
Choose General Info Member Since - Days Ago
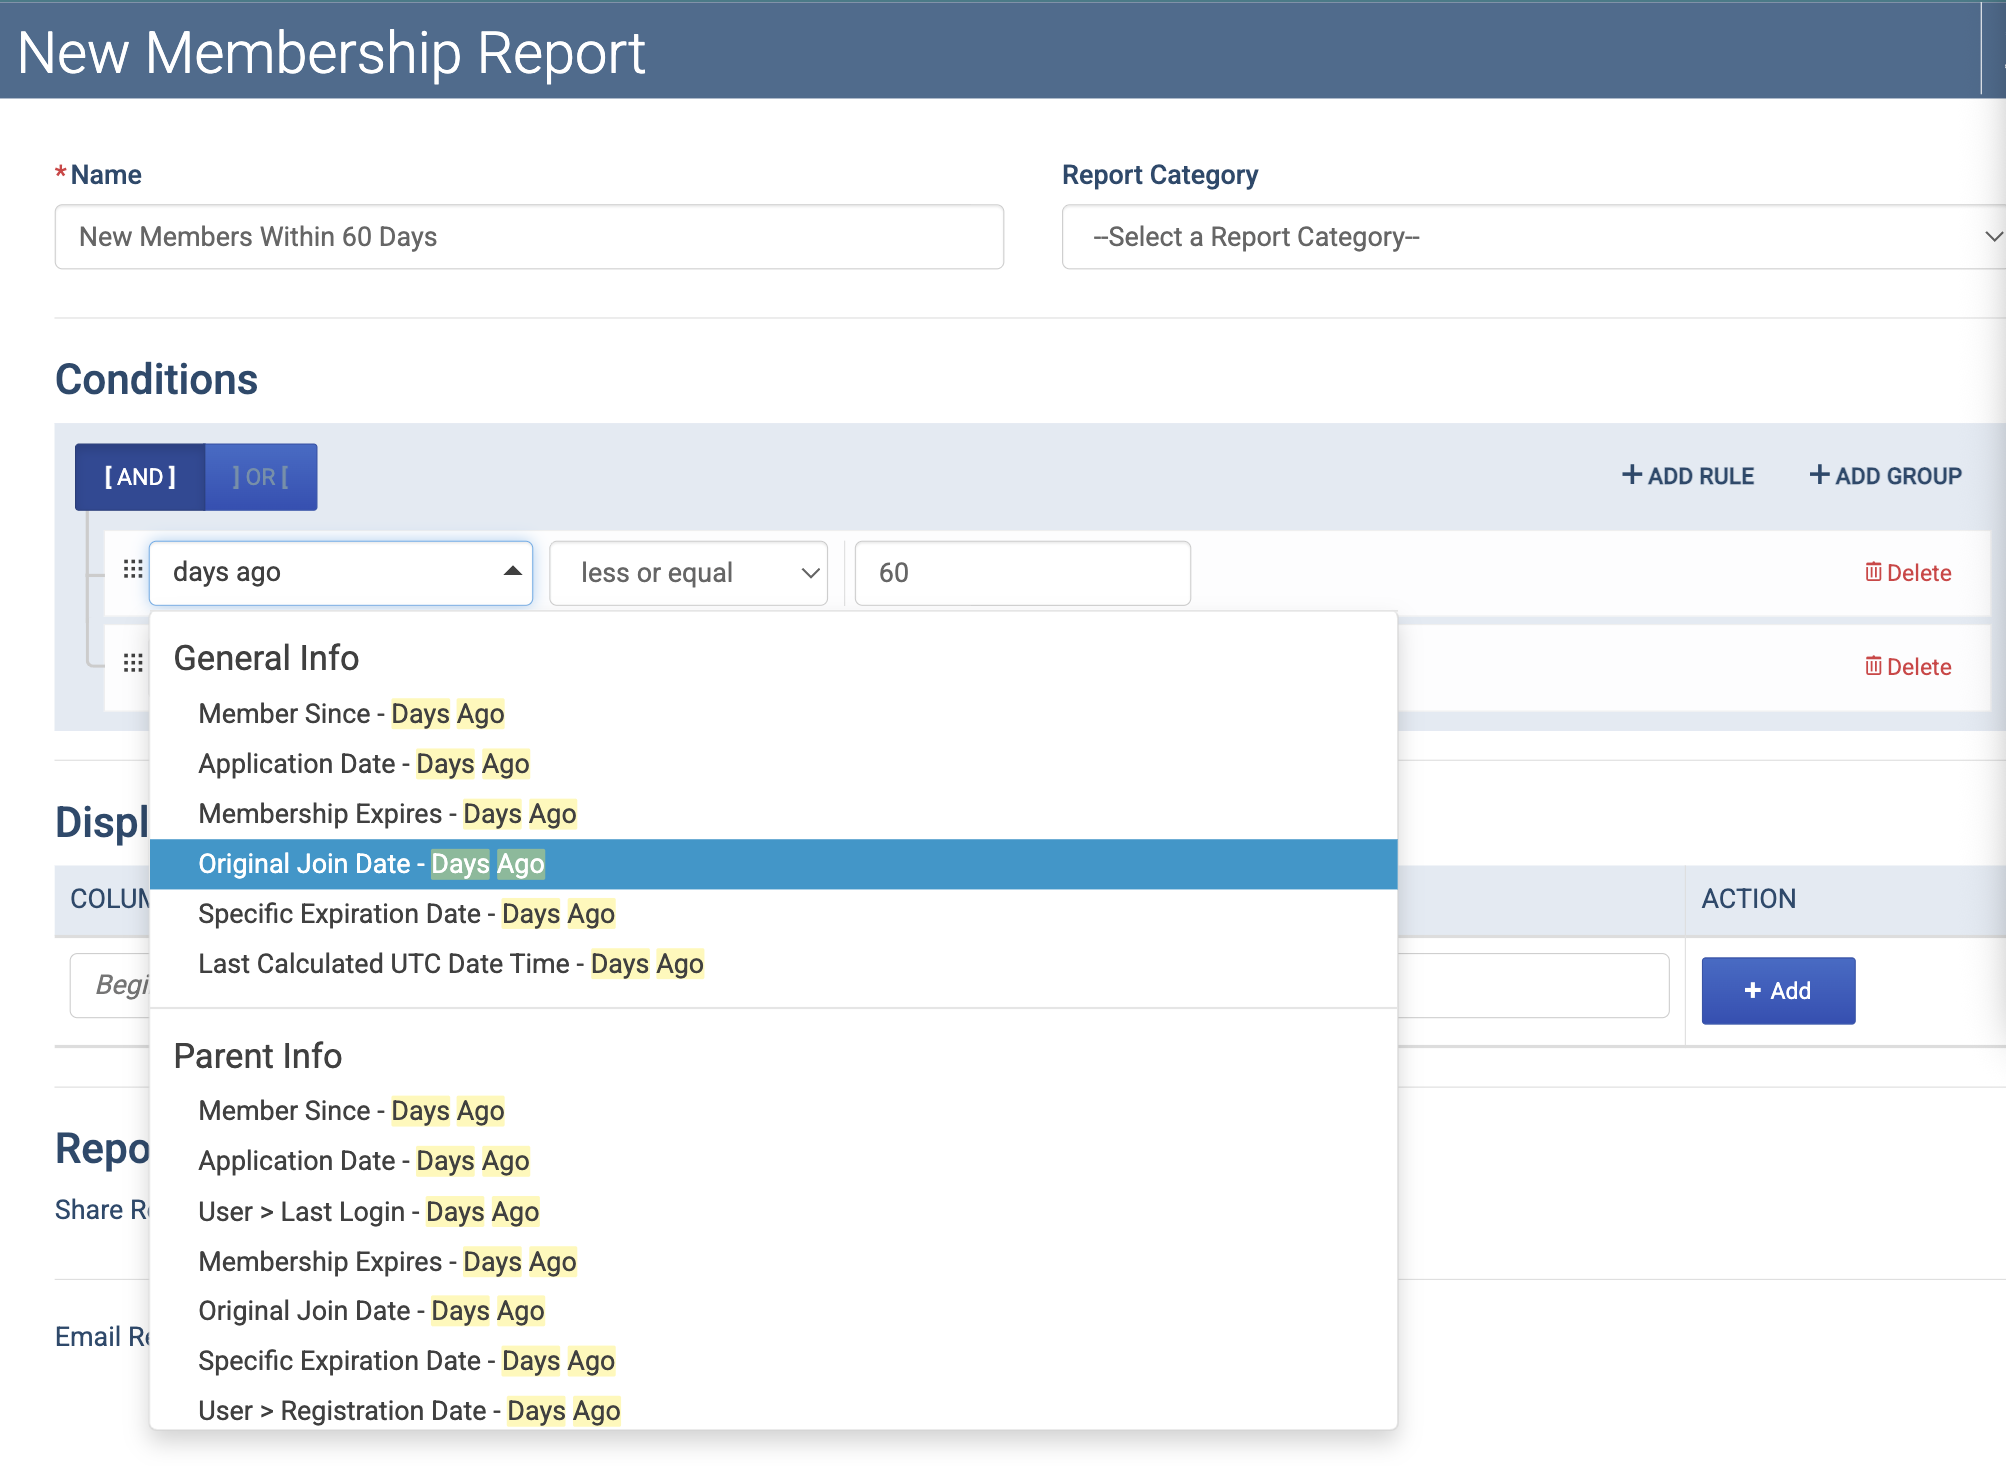[773, 714]
